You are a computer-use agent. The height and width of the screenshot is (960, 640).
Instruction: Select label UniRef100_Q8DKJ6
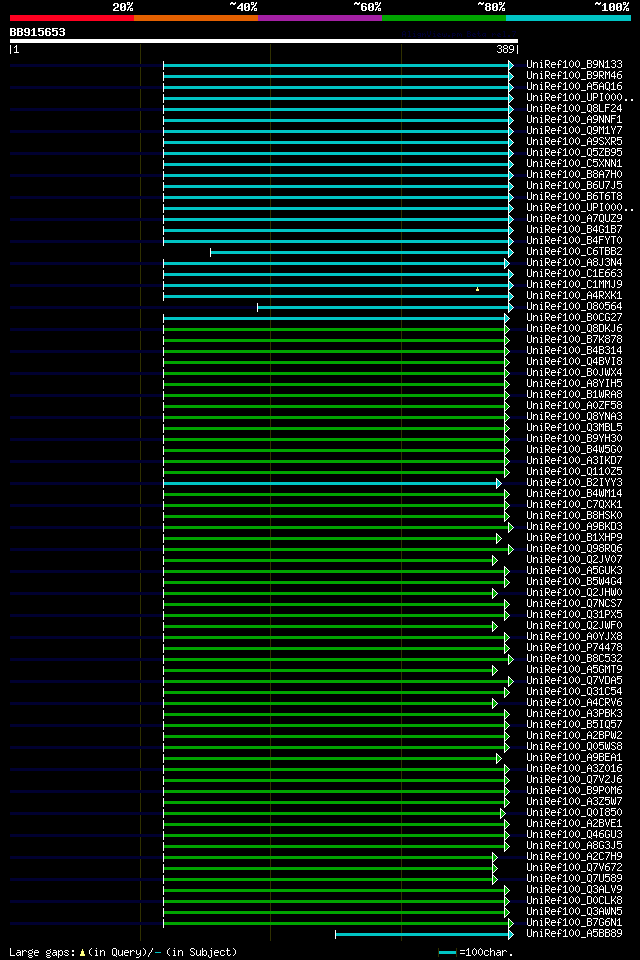[x=574, y=329]
